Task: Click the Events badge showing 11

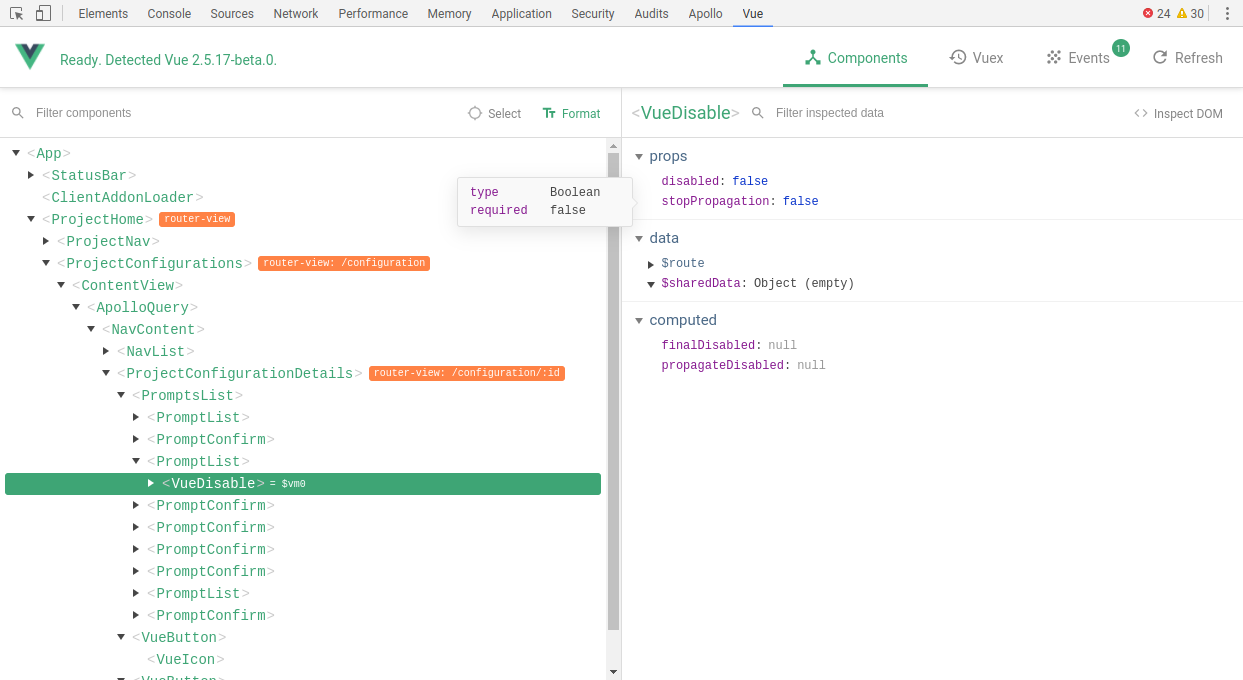Action: click(x=1120, y=48)
